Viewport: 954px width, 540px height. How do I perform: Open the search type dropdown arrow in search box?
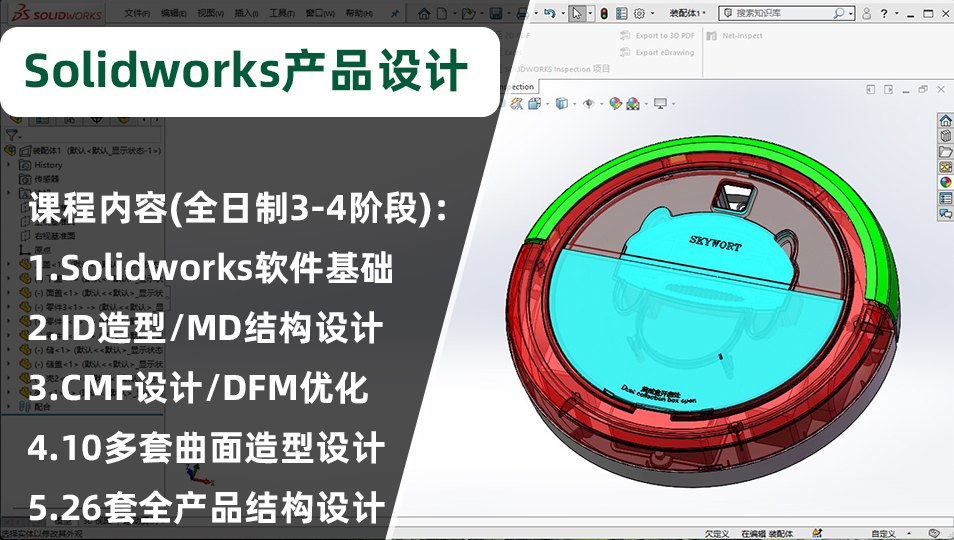[850, 13]
